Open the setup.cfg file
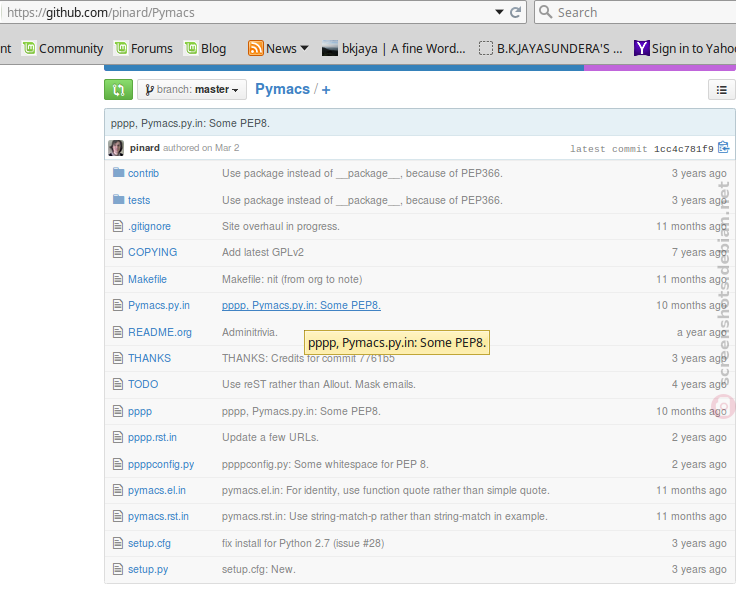This screenshot has width=736, height=589. [149, 543]
